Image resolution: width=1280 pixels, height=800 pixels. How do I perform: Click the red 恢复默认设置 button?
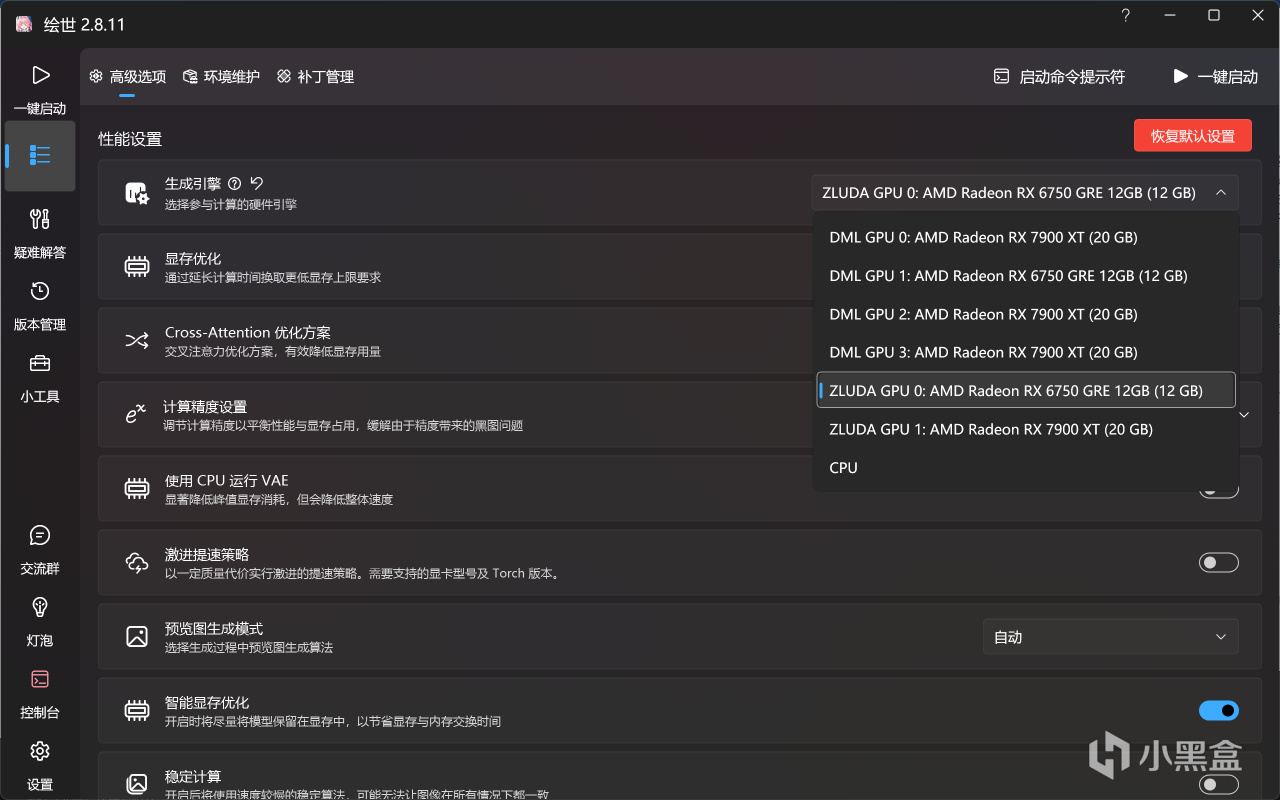(x=1193, y=136)
